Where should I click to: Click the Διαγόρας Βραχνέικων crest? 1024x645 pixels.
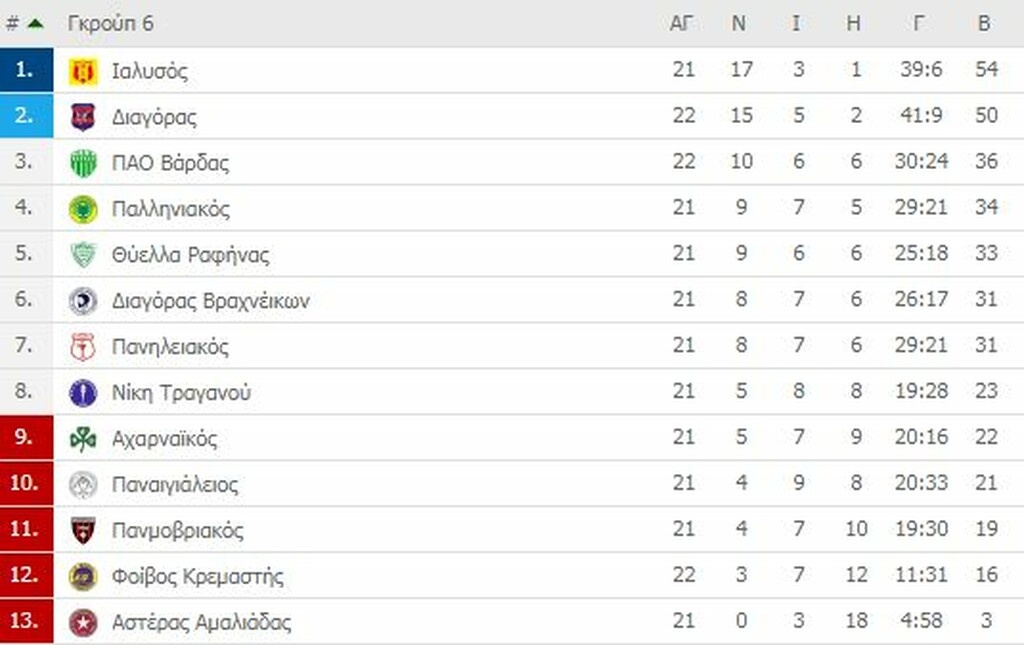point(84,300)
